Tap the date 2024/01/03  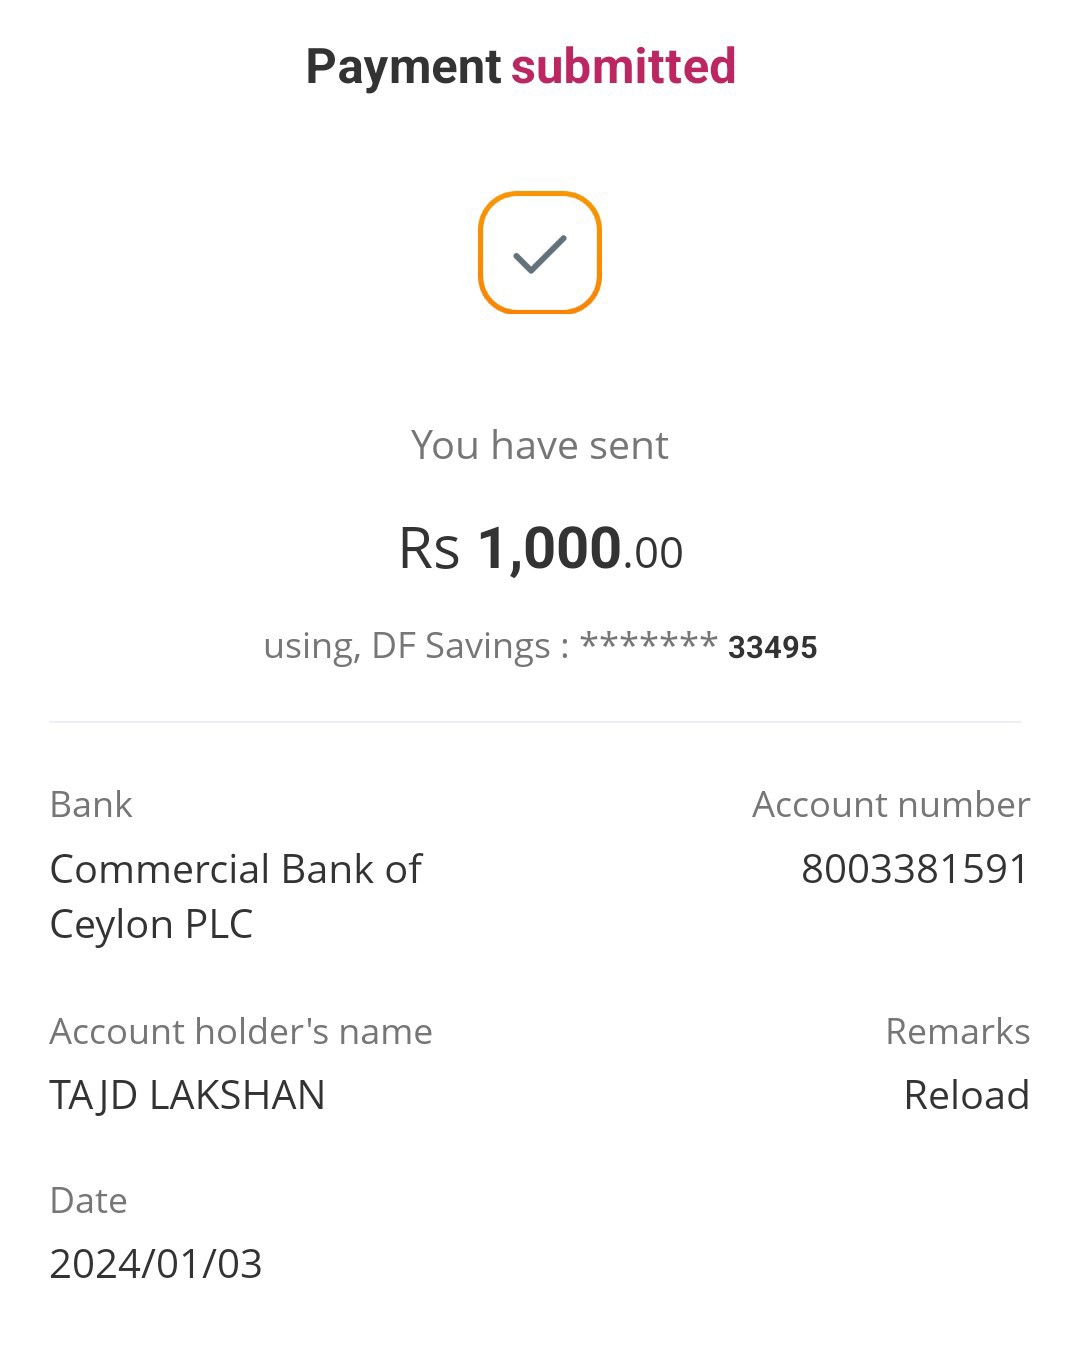156,1264
